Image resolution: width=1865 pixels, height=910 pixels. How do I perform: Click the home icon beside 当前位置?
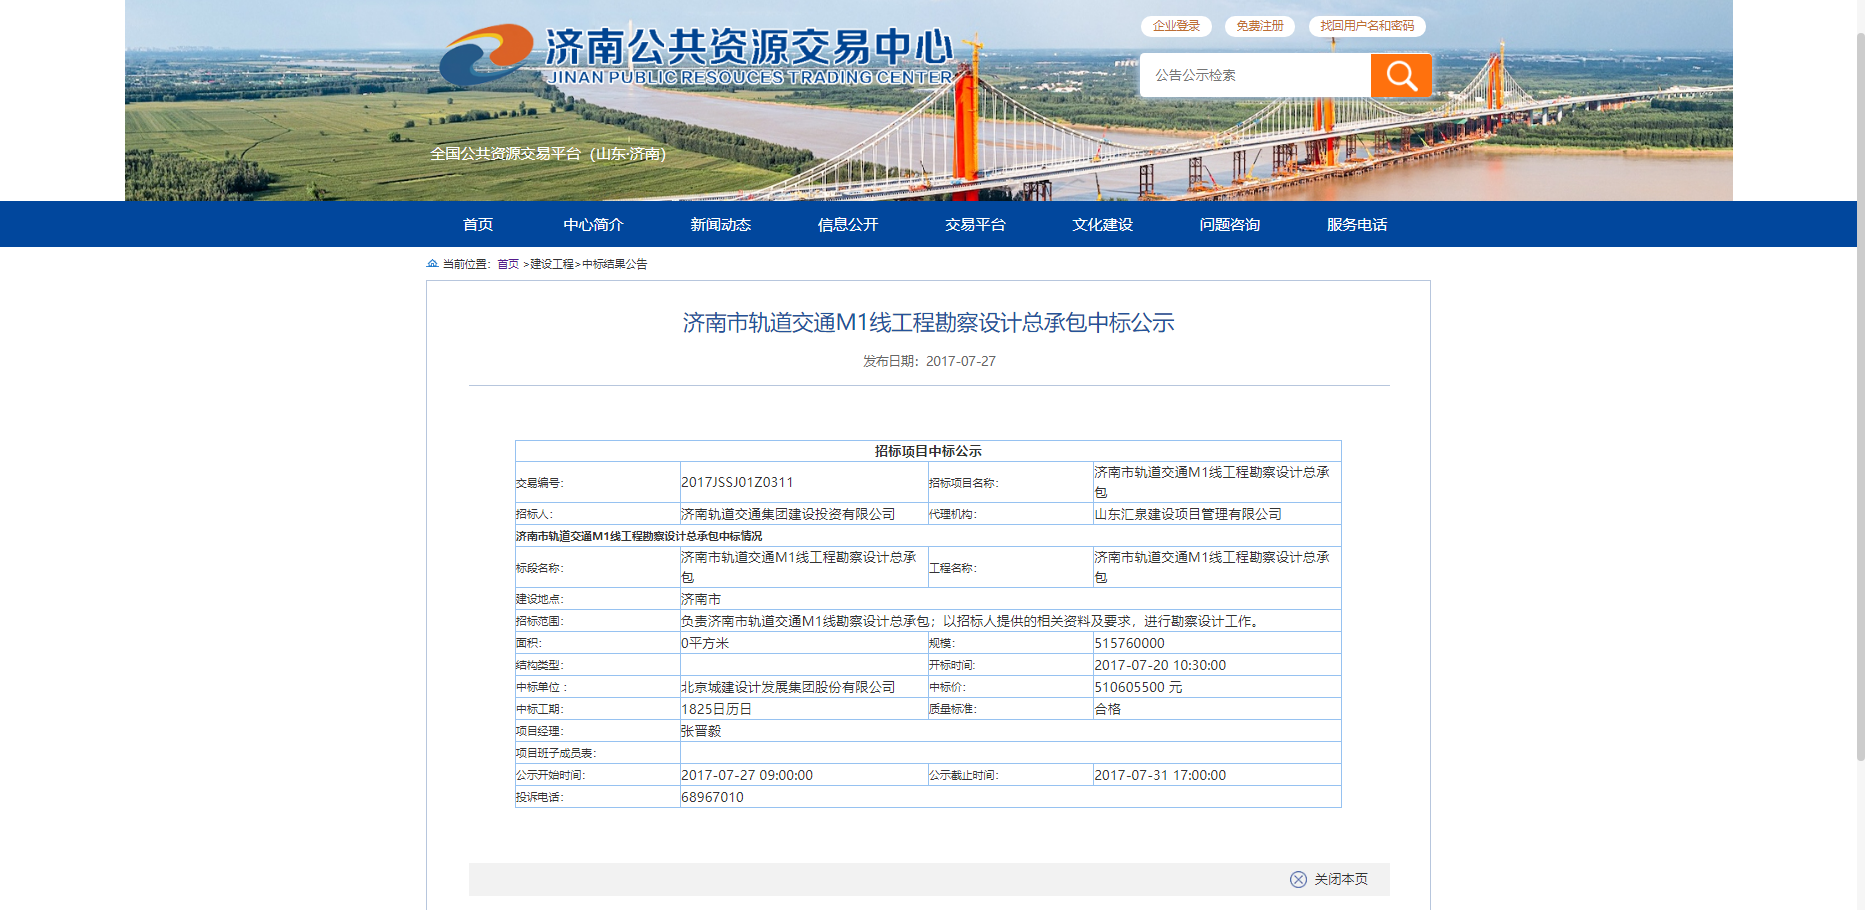pos(432,264)
